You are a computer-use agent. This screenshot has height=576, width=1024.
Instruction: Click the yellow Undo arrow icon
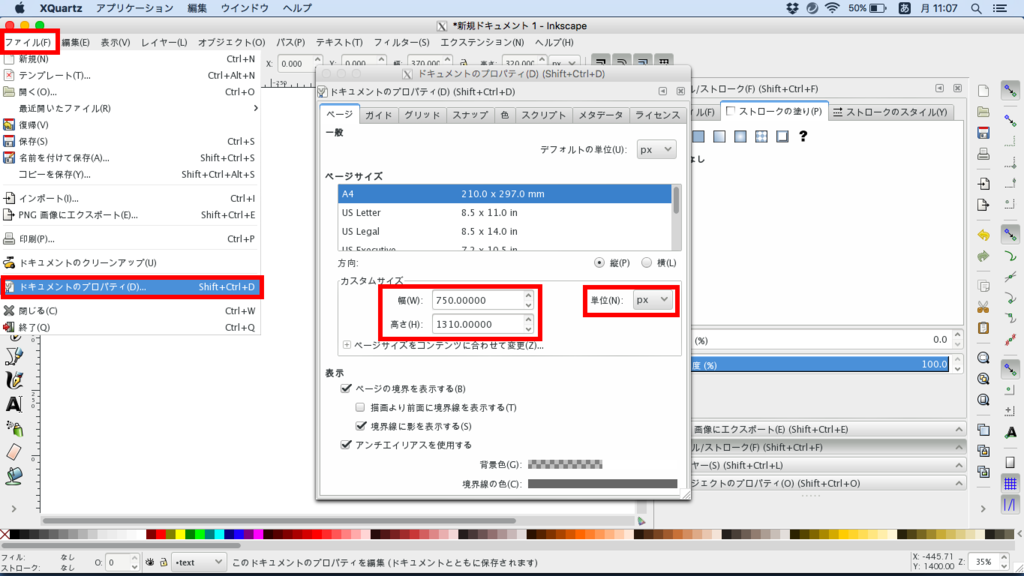(x=984, y=234)
